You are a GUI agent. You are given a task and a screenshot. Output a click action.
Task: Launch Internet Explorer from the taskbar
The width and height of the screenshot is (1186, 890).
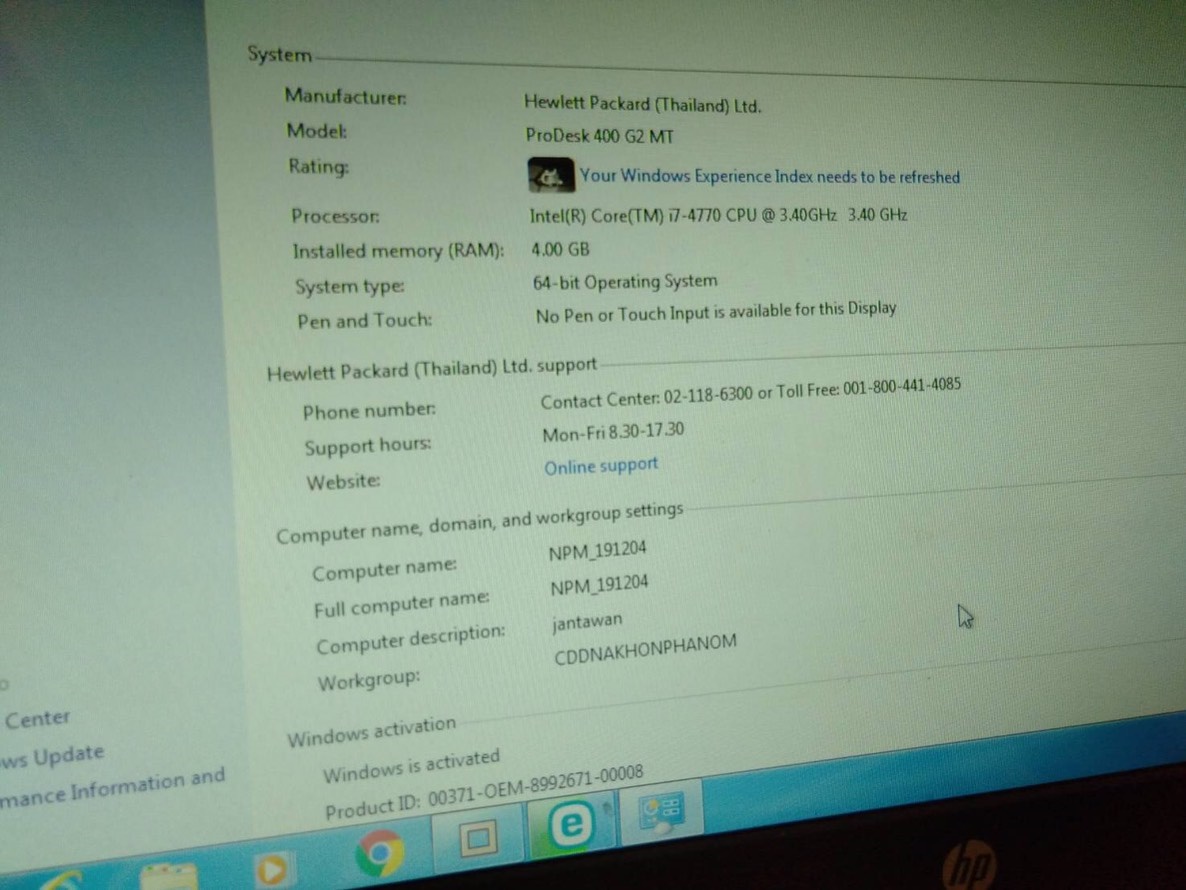(x=62, y=882)
